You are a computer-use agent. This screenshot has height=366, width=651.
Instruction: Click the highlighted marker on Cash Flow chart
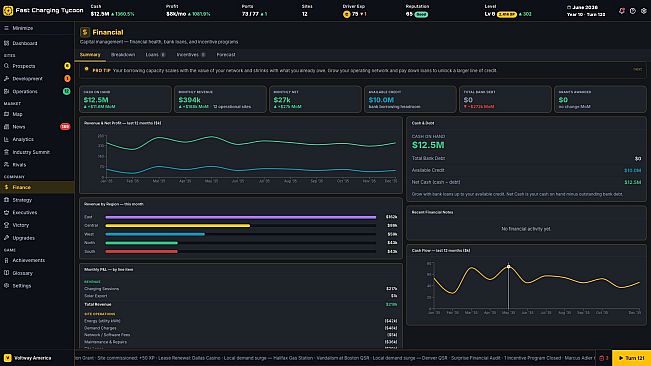point(508,266)
